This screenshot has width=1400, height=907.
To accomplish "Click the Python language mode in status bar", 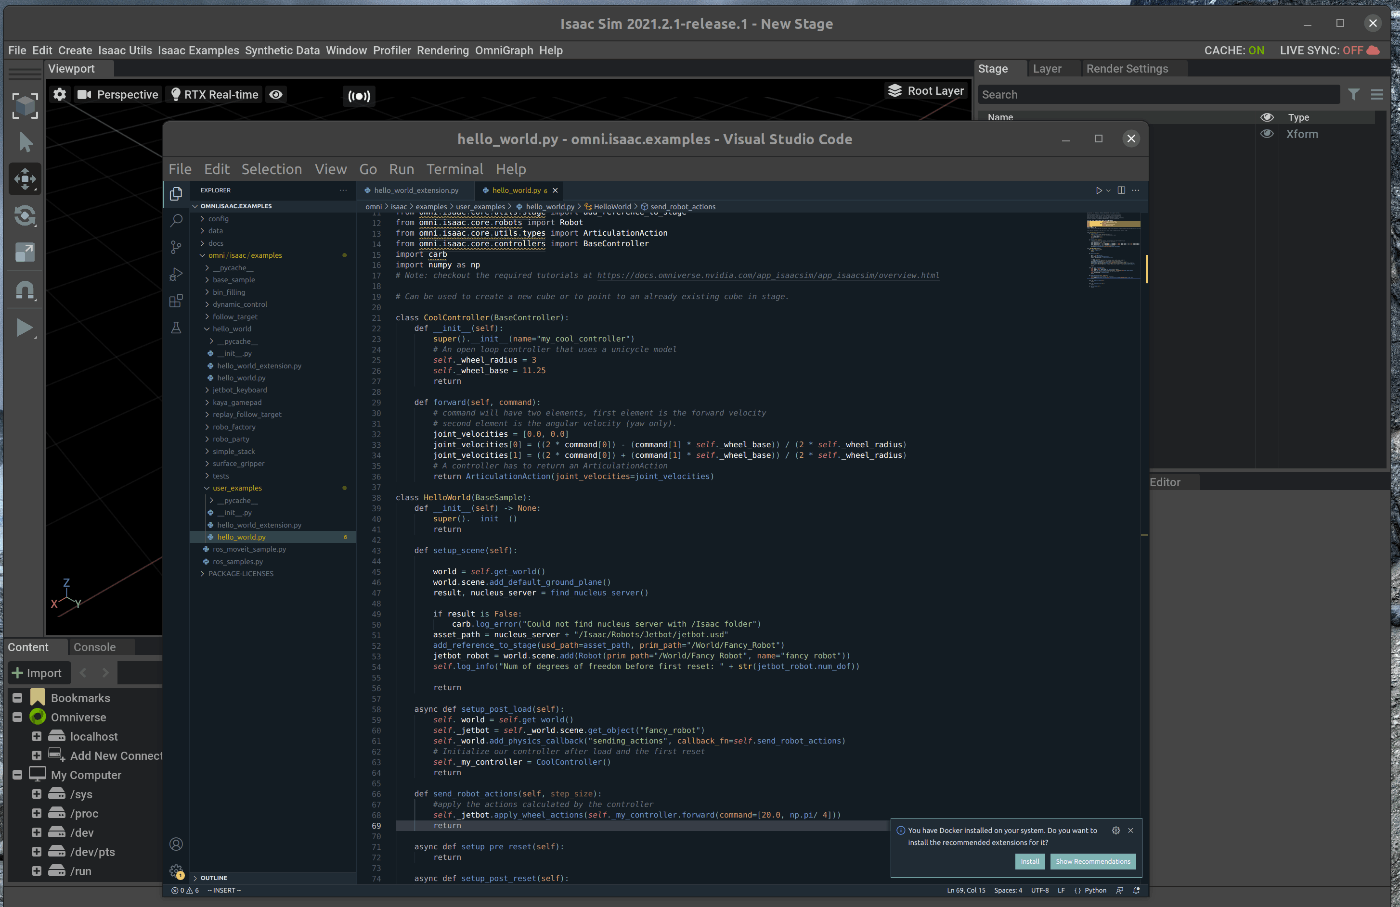I will coord(1096,890).
